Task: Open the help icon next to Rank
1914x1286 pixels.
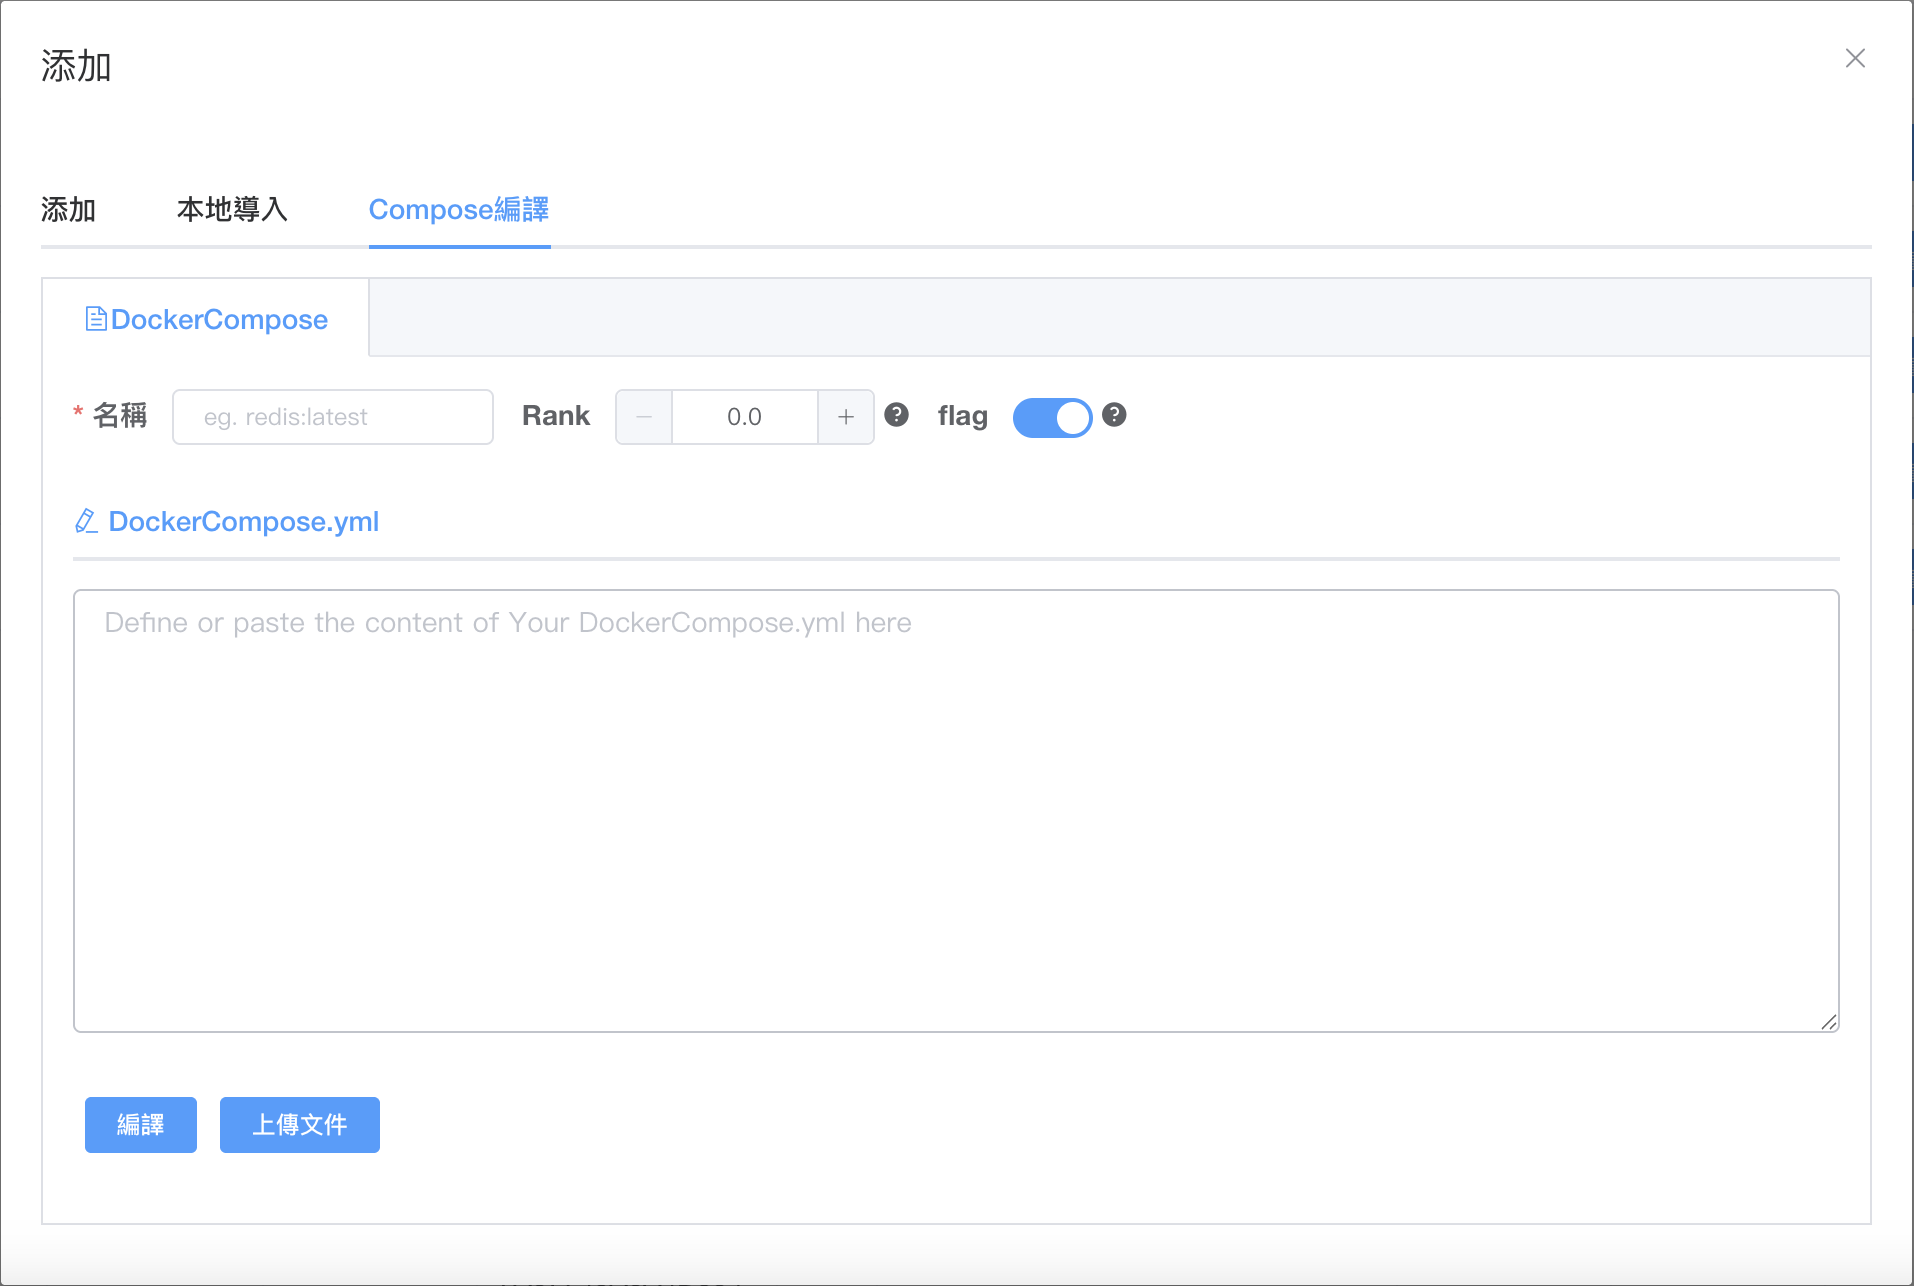Action: (x=897, y=415)
